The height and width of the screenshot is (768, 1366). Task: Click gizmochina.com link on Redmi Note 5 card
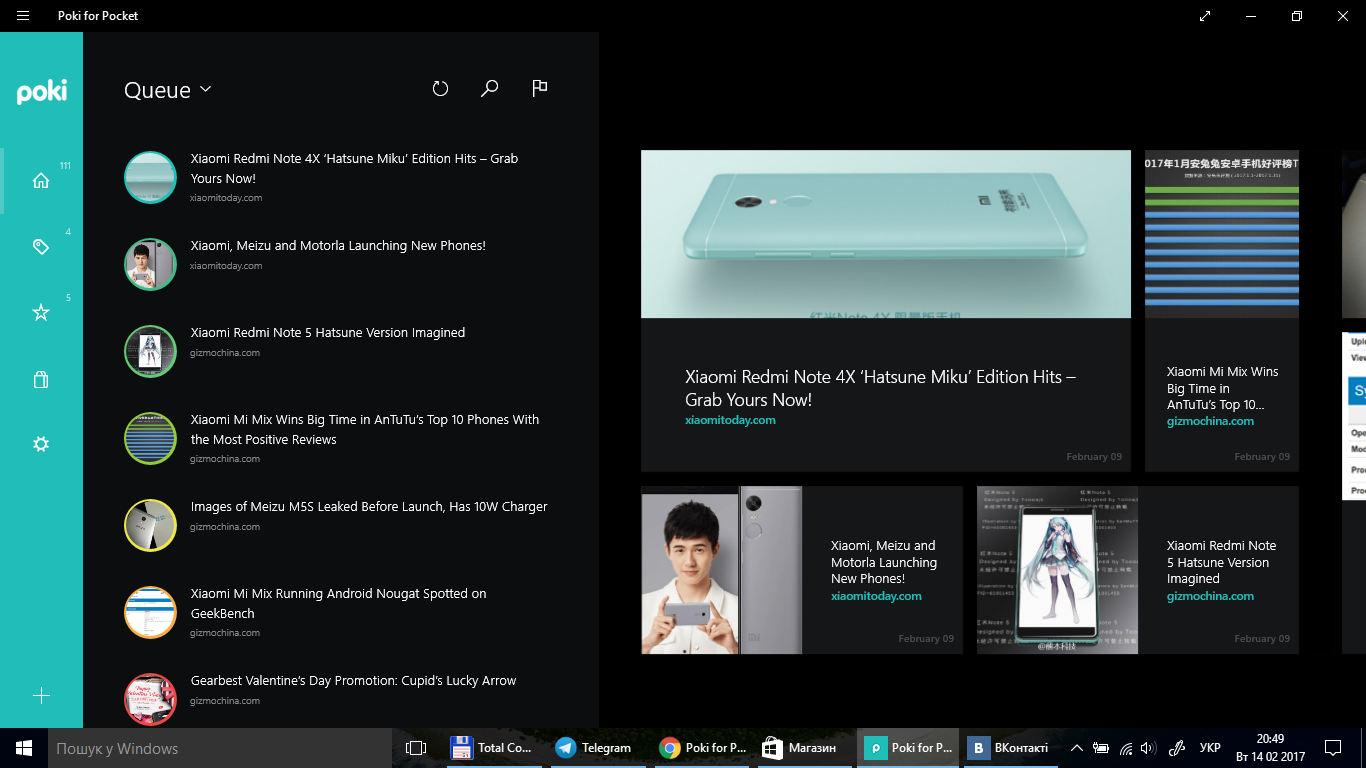(1210, 596)
